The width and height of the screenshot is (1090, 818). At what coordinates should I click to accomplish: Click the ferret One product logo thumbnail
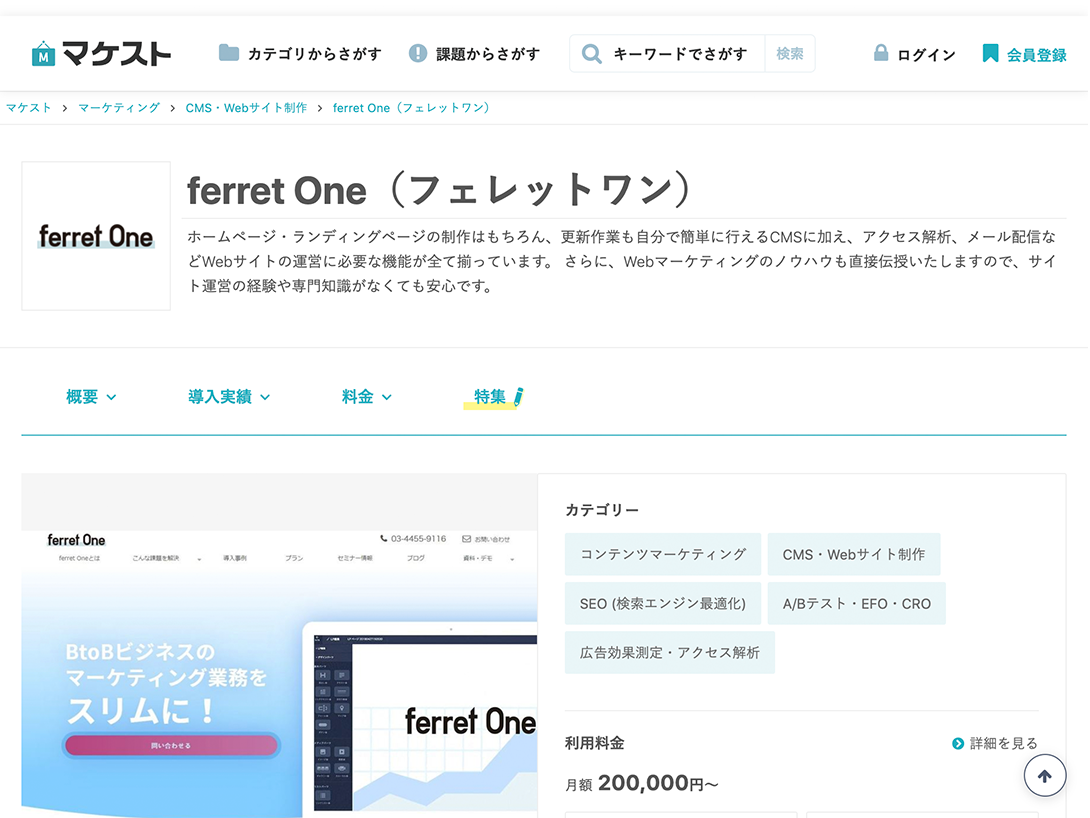pos(96,236)
